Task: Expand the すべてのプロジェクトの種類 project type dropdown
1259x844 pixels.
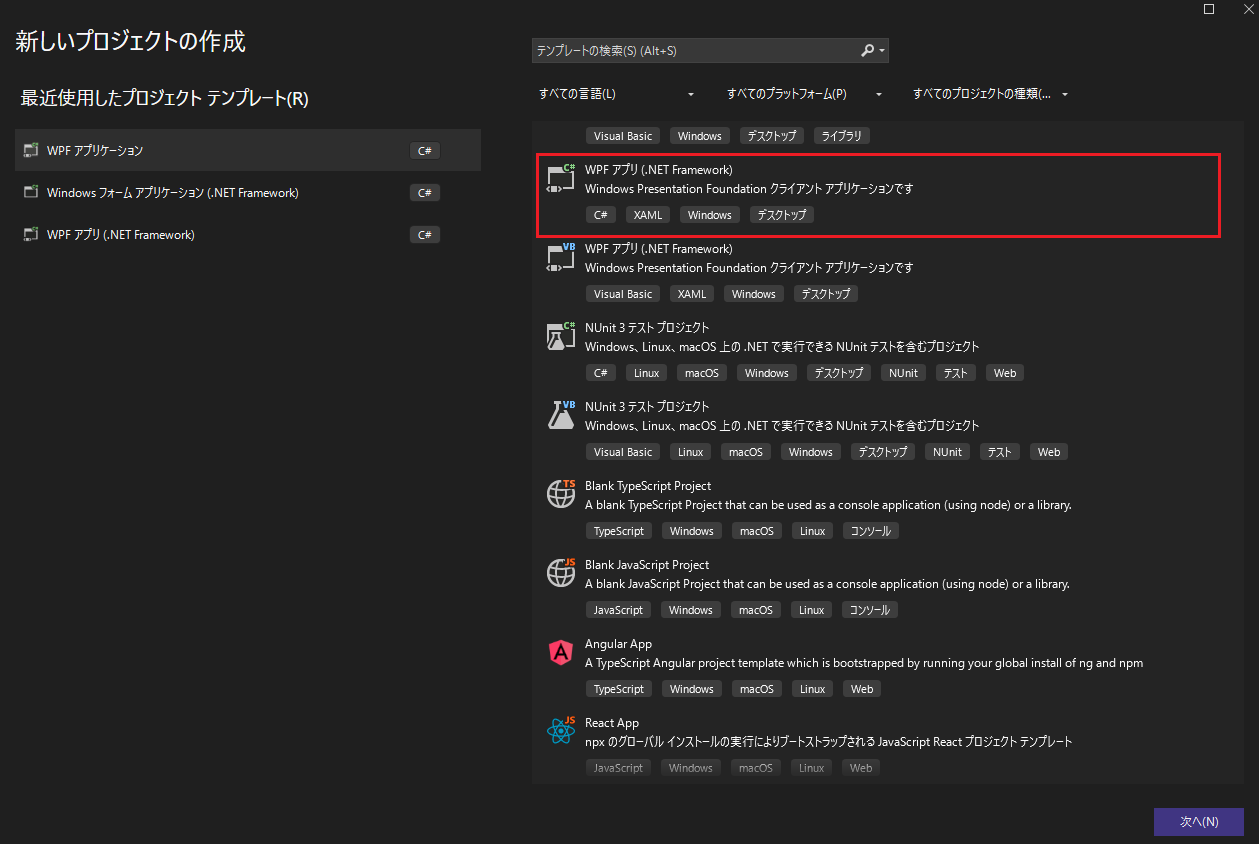Action: 990,94
